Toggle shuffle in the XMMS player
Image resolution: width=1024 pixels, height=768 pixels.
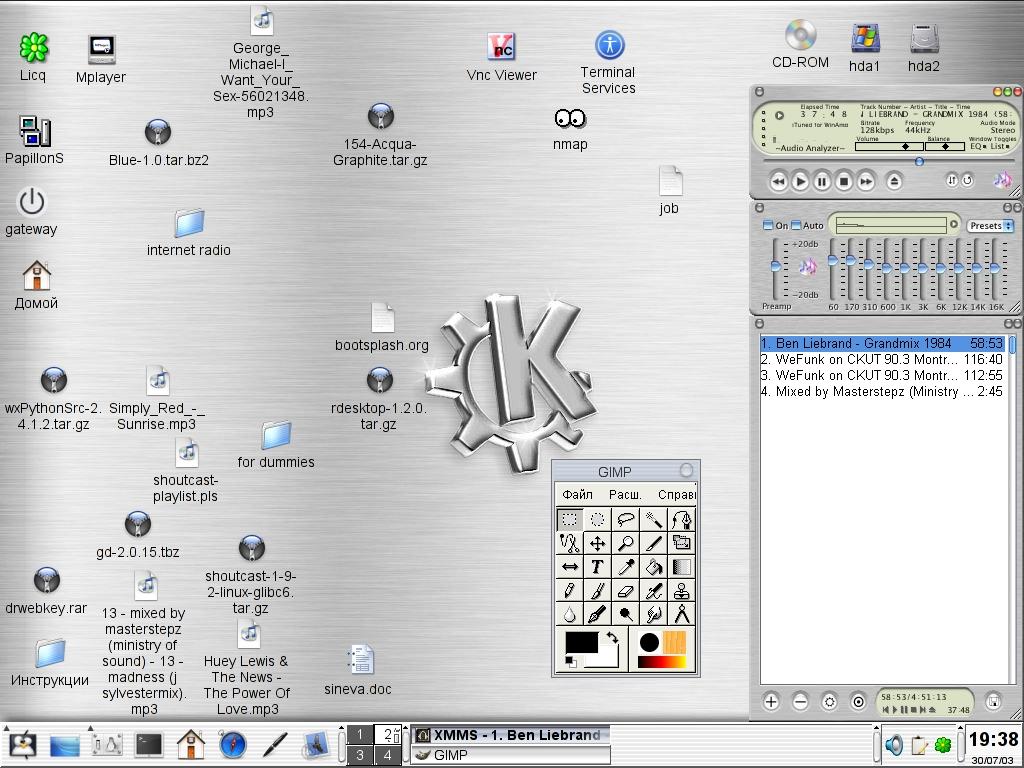point(952,180)
